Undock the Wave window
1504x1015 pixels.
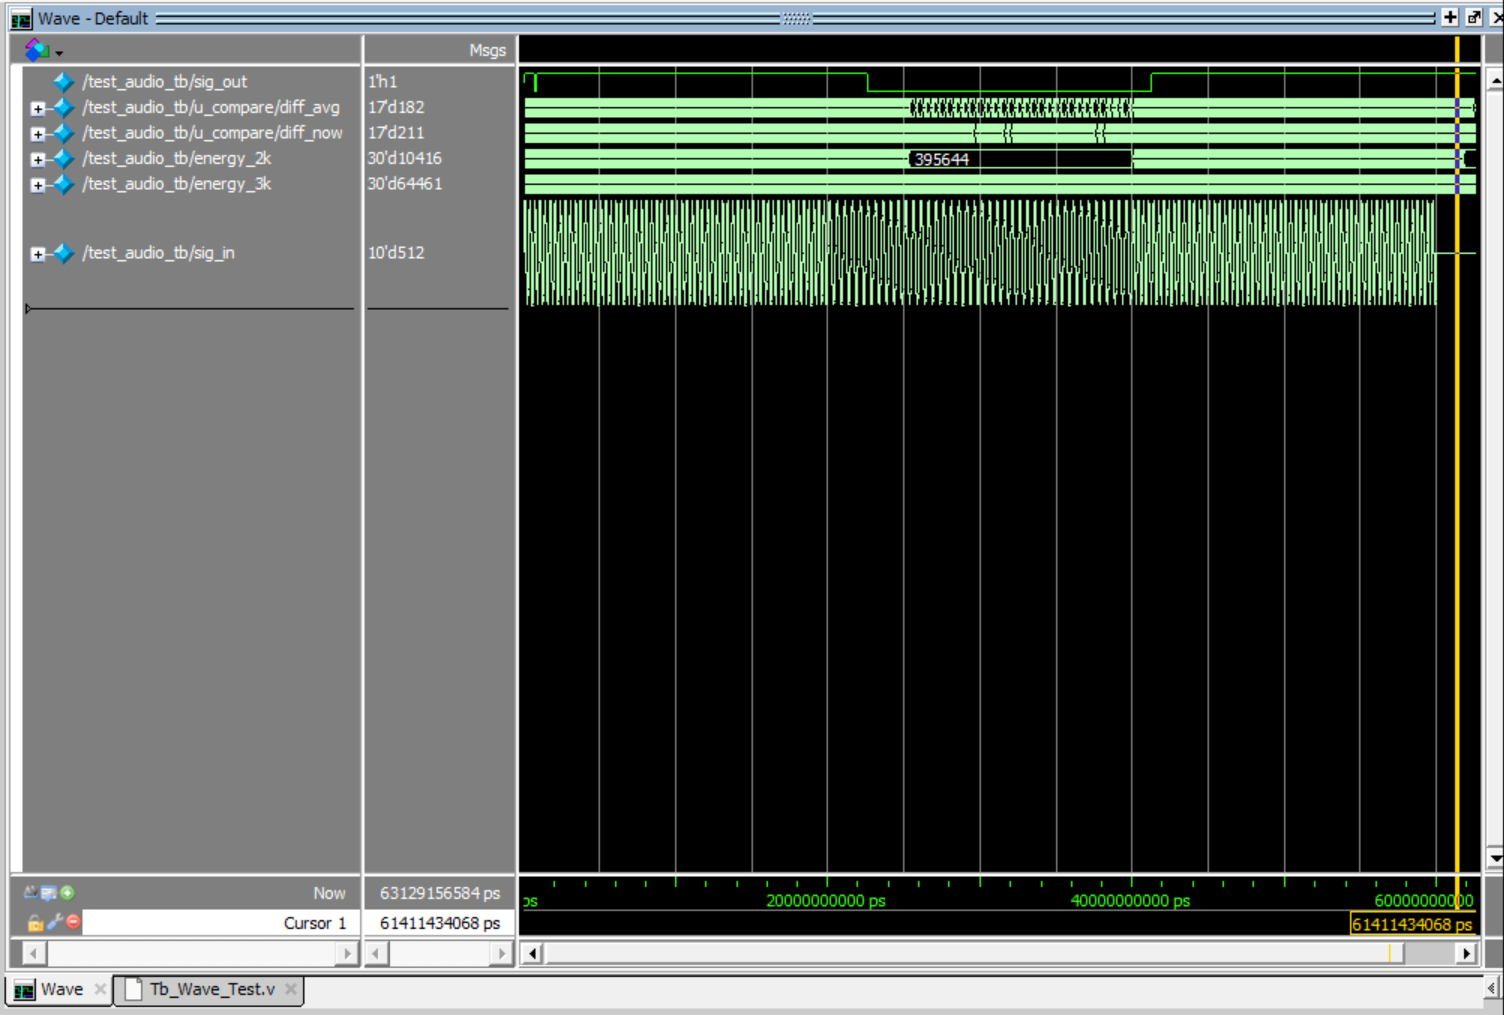click(x=1474, y=17)
